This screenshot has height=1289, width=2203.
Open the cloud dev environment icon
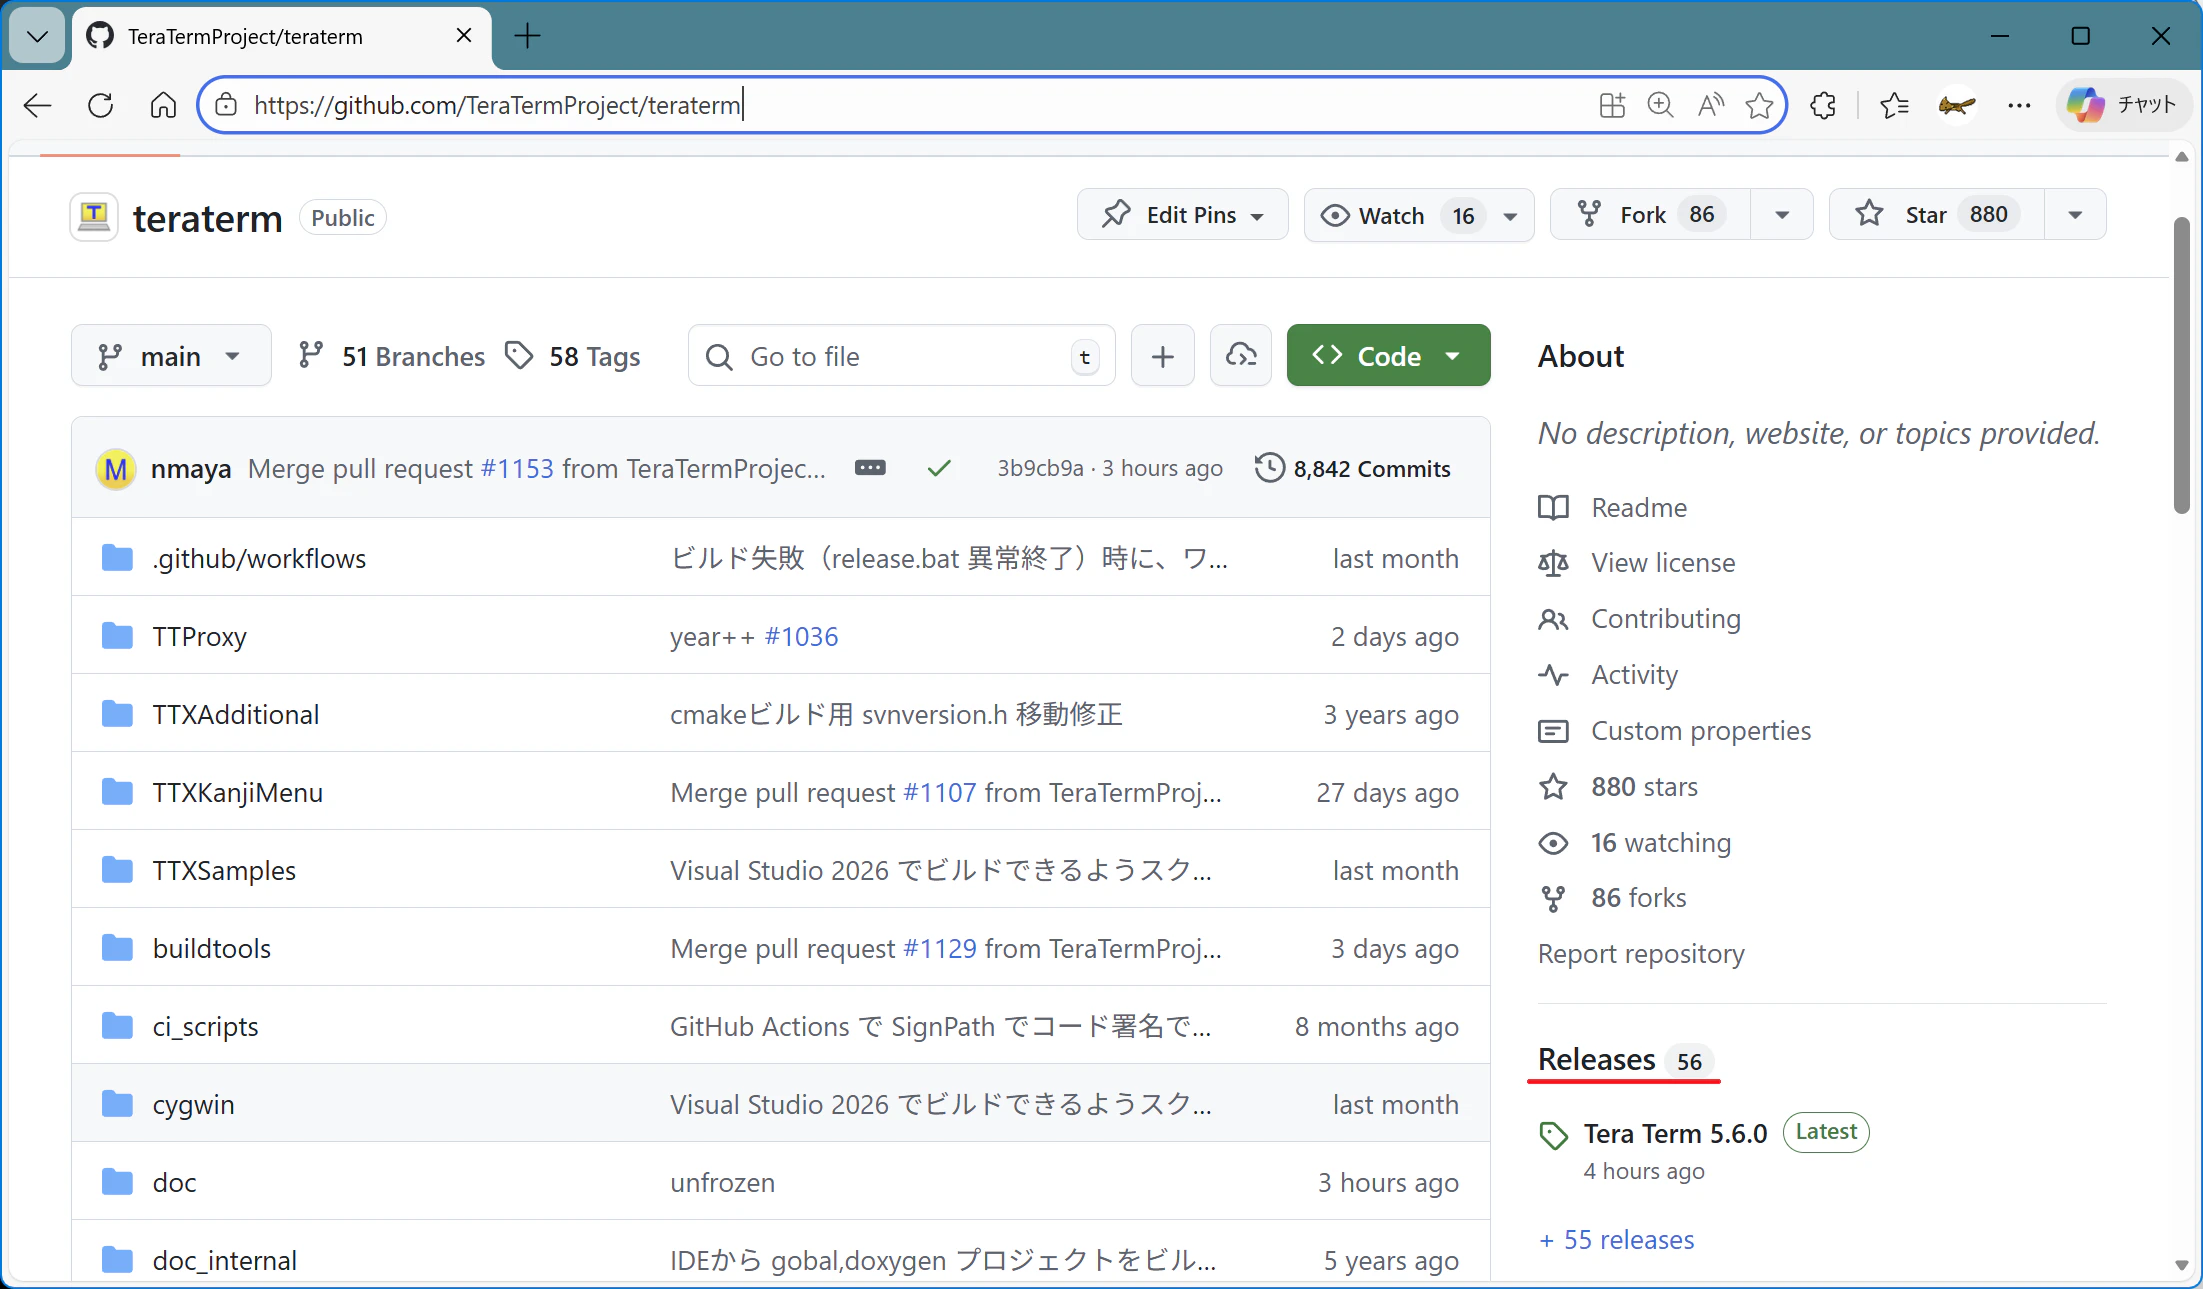(1240, 356)
